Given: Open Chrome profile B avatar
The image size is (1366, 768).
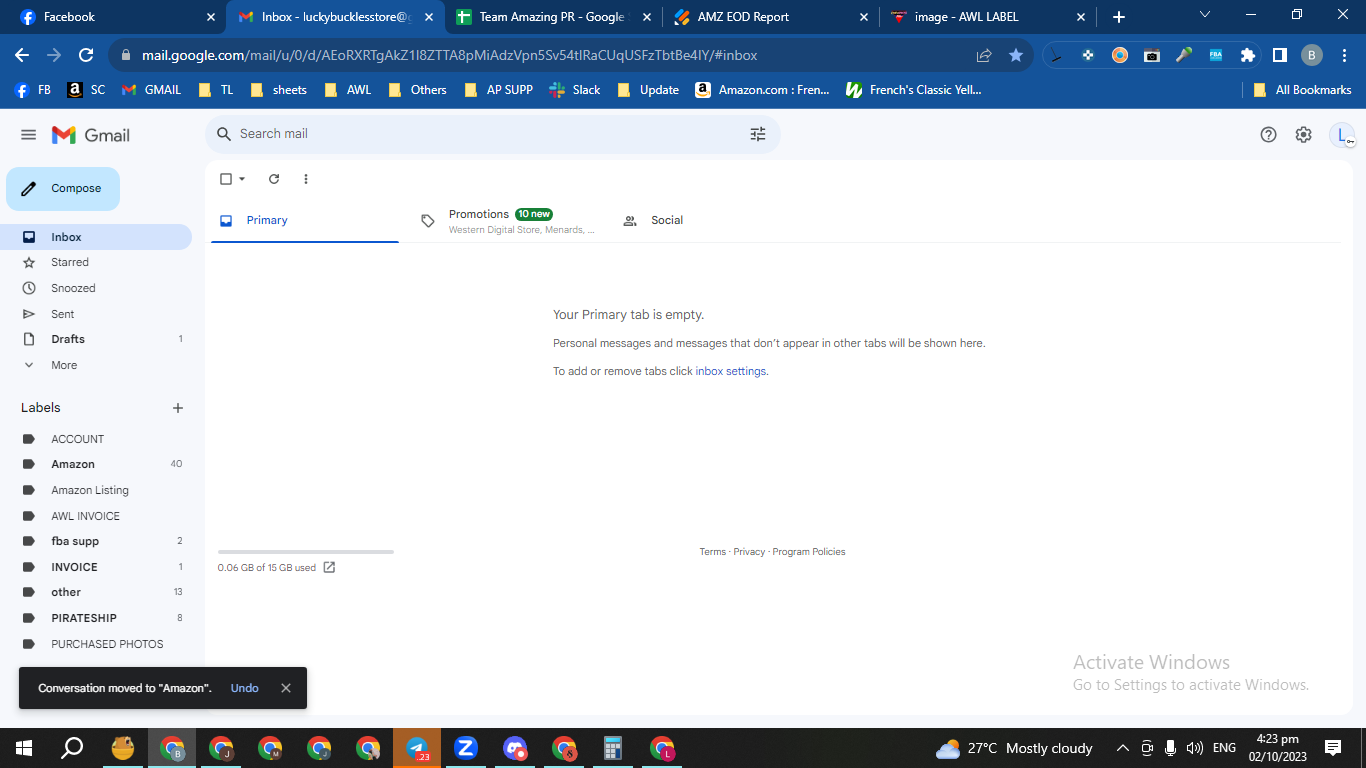Looking at the screenshot, I should tap(1312, 55).
